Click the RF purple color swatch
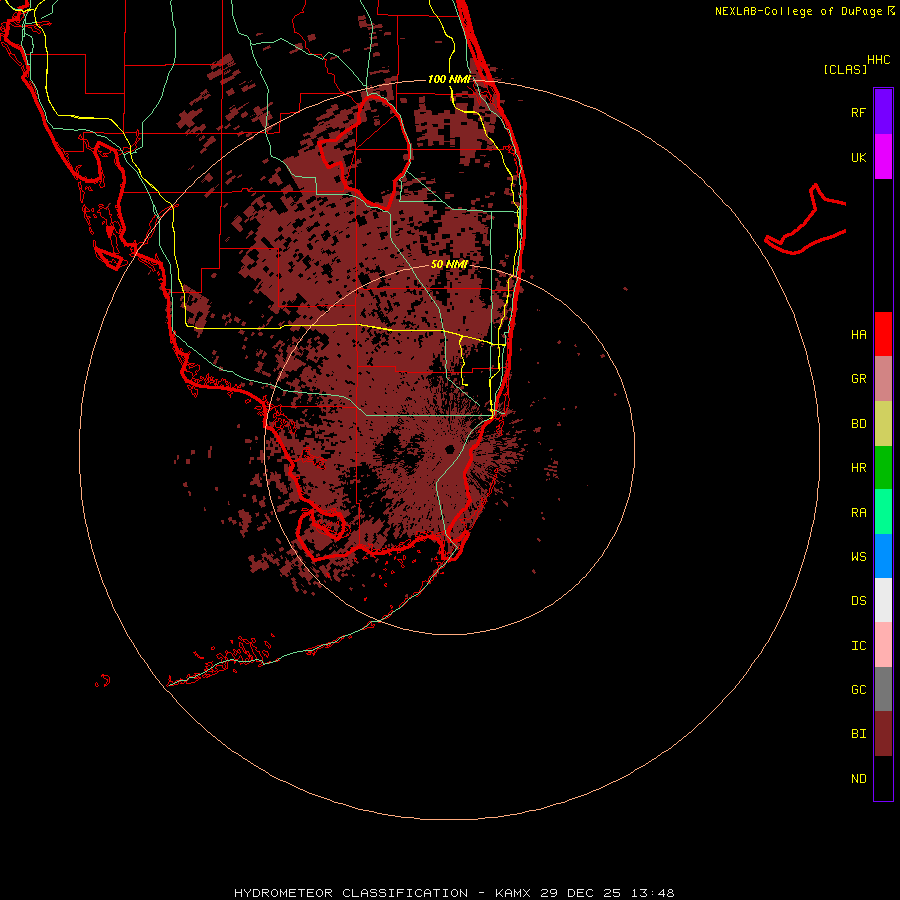Screen dimensions: 900x900 [x=883, y=112]
